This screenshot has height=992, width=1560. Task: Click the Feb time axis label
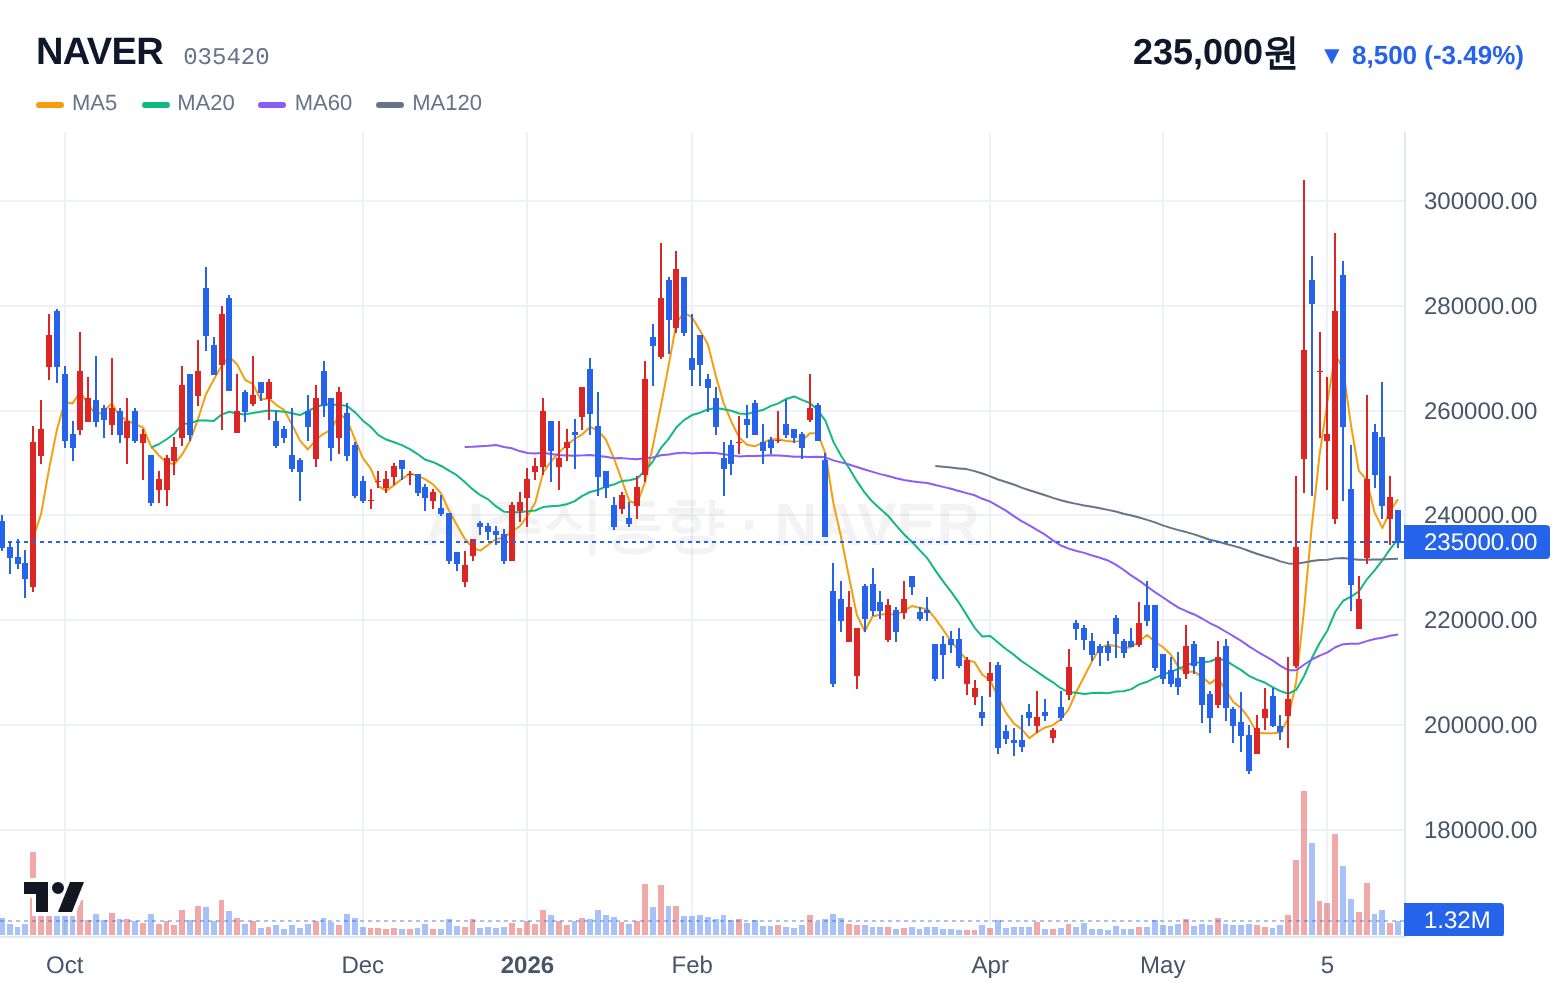(x=692, y=965)
